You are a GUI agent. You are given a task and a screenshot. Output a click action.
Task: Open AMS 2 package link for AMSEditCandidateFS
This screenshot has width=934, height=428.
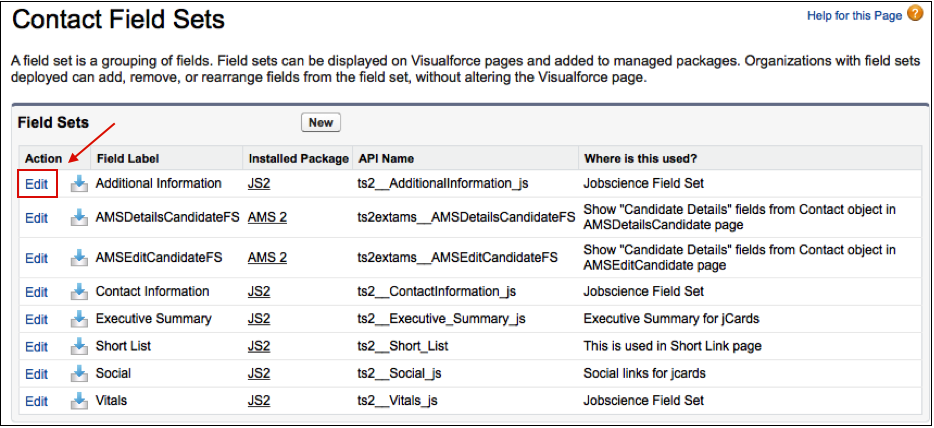click(267, 258)
